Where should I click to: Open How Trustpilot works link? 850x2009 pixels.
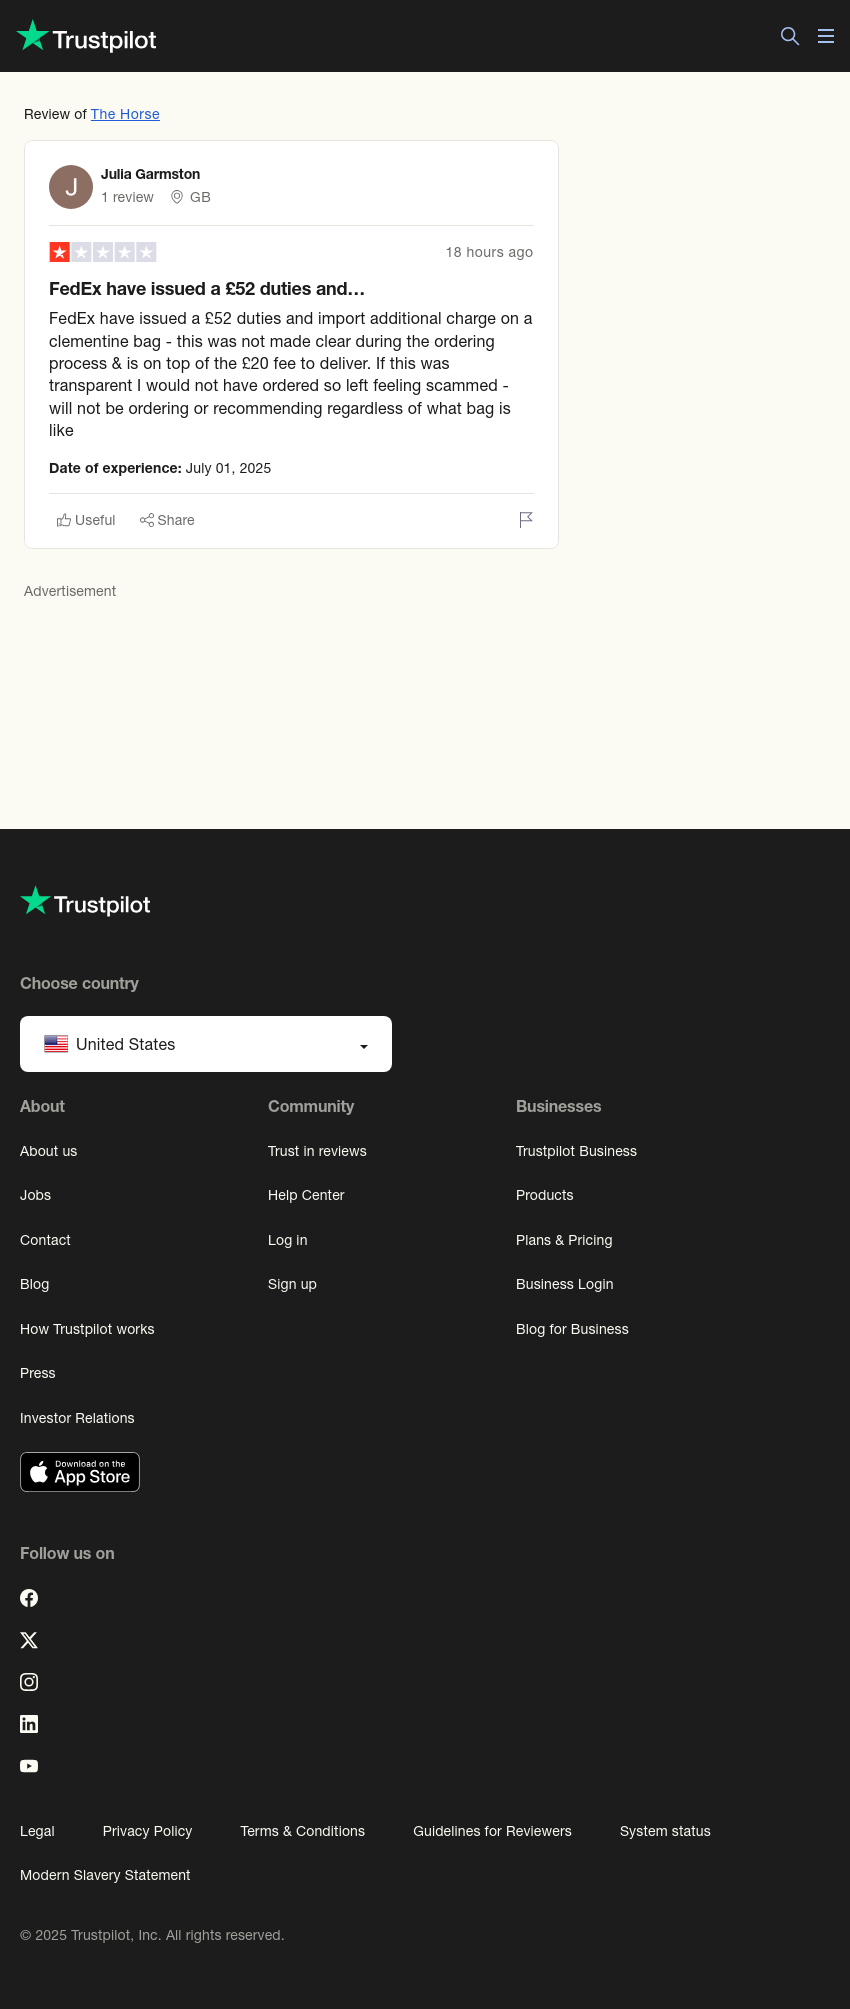pyautogui.click(x=87, y=1329)
